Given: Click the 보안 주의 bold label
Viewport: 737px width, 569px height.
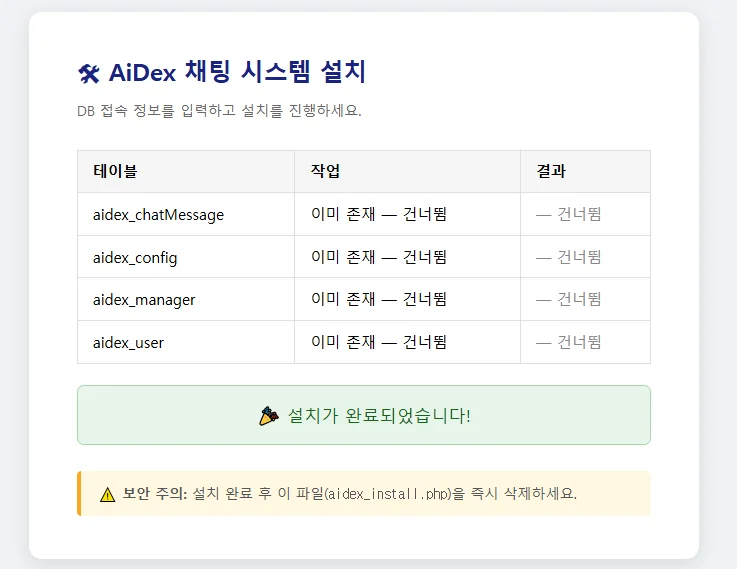Looking at the screenshot, I should point(155,494).
